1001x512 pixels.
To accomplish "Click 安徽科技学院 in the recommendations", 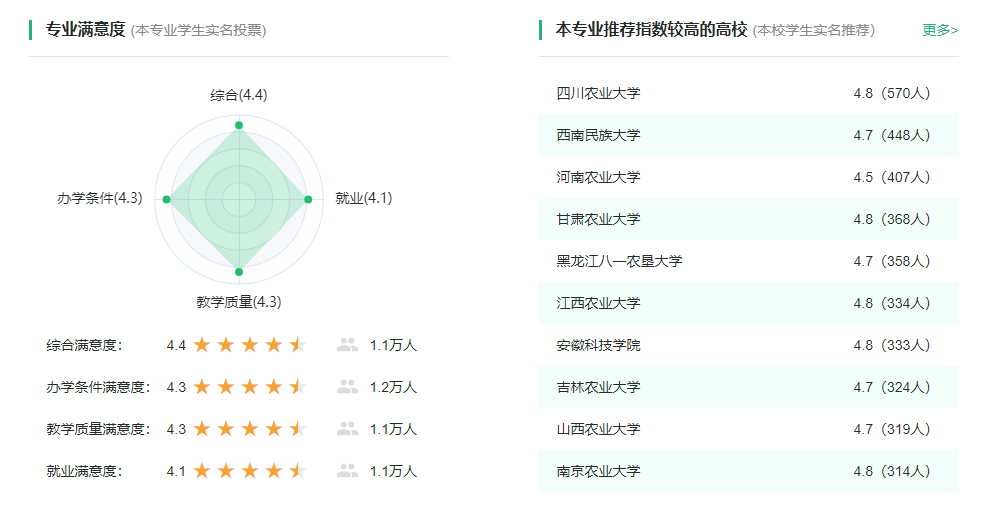I will 749,345.
